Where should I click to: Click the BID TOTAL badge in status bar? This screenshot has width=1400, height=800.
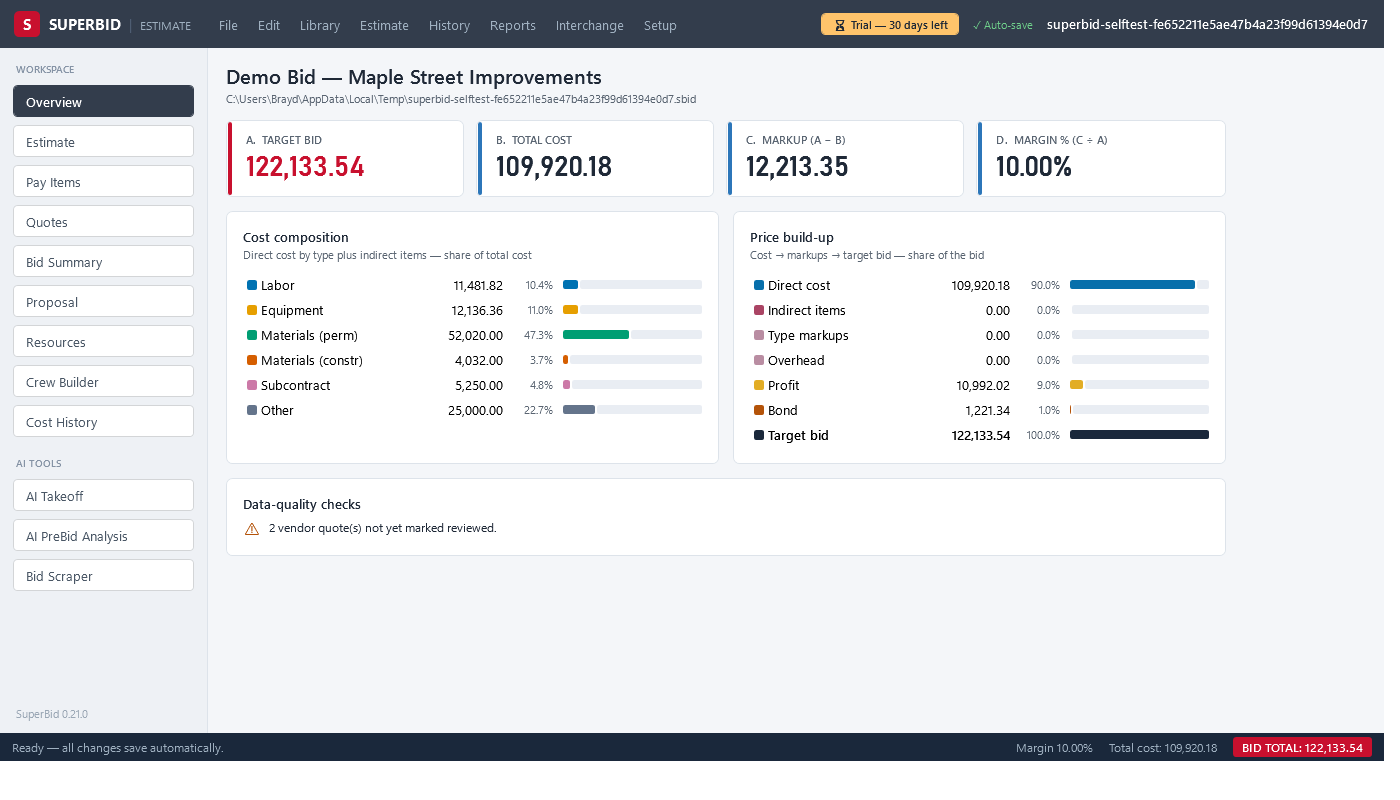point(1302,747)
